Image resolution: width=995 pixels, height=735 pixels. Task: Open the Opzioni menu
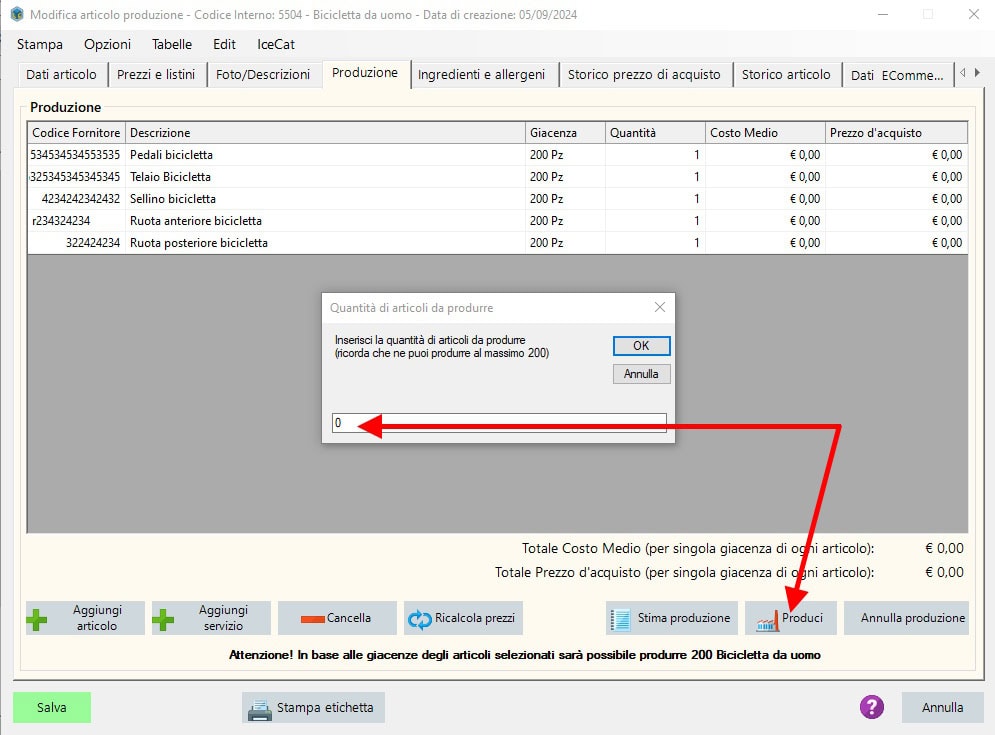108,44
